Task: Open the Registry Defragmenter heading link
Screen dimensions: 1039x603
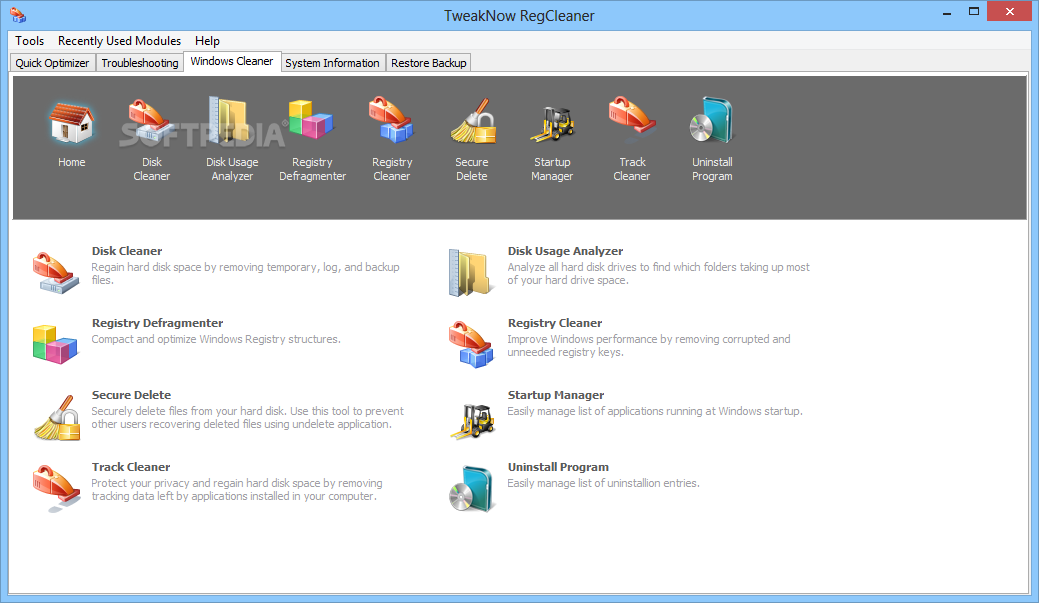Action: [x=157, y=323]
